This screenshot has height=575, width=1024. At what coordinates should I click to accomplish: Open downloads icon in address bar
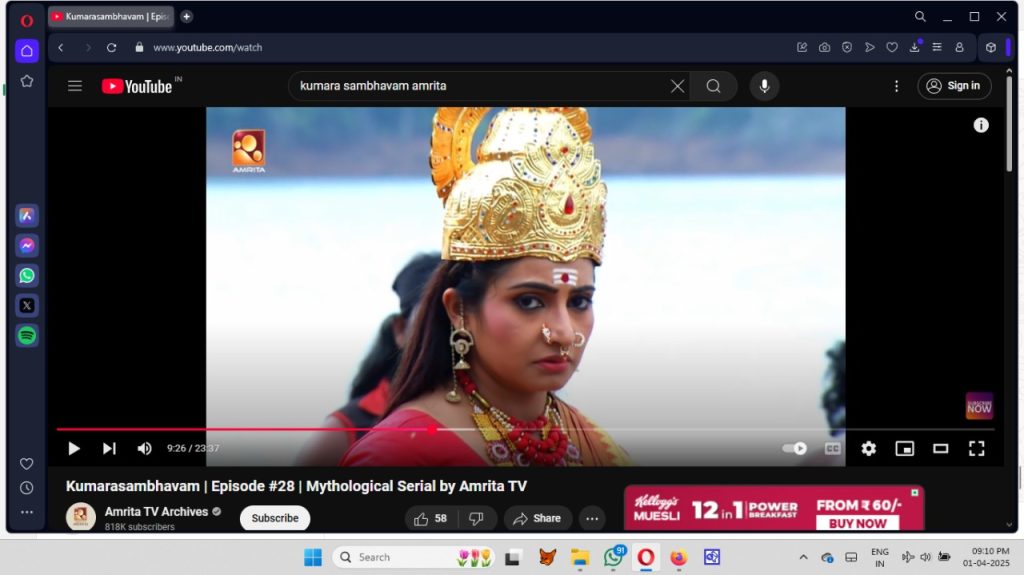(915, 47)
